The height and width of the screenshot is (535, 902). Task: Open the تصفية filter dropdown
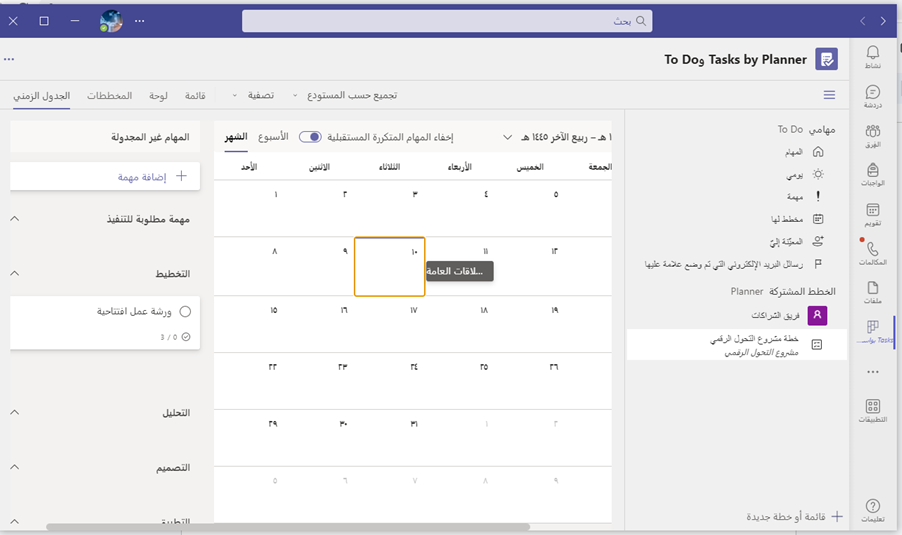[x=253, y=95]
